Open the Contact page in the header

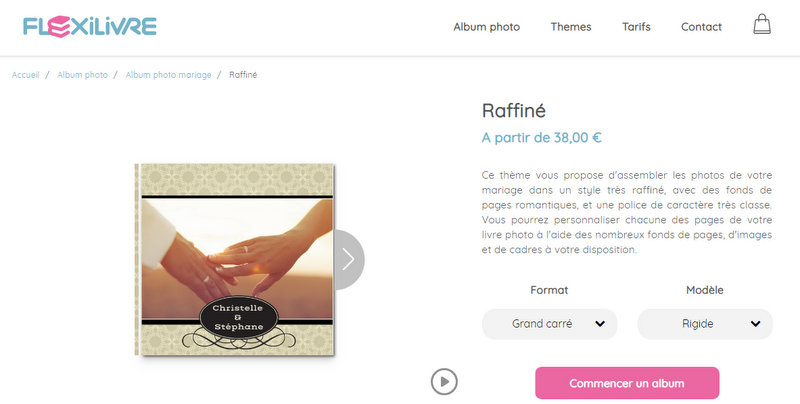tap(702, 27)
